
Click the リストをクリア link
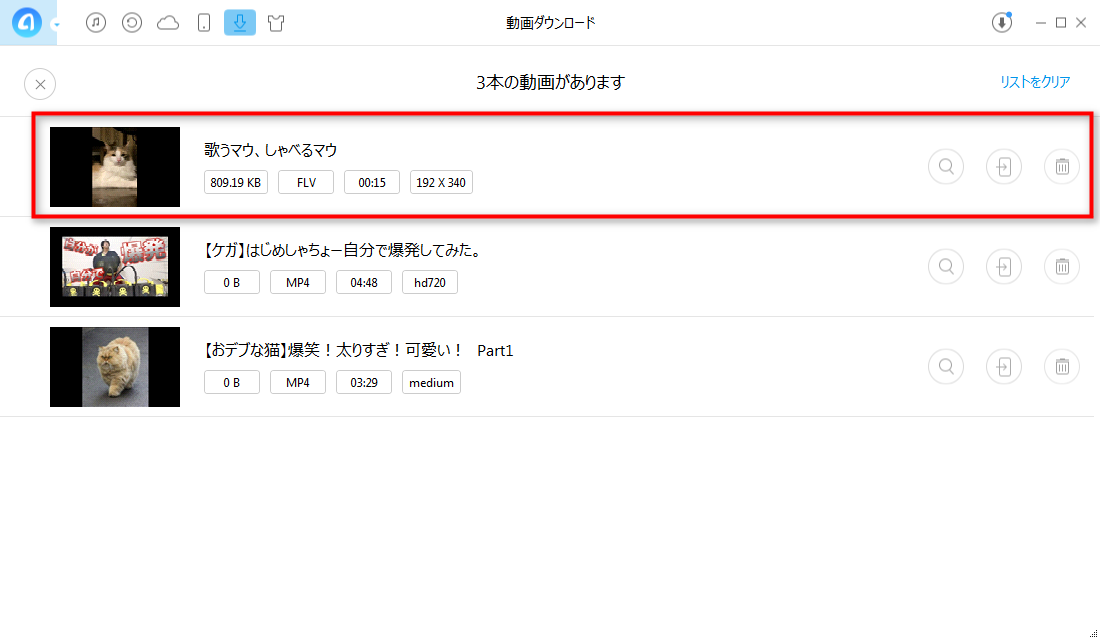tap(1035, 82)
